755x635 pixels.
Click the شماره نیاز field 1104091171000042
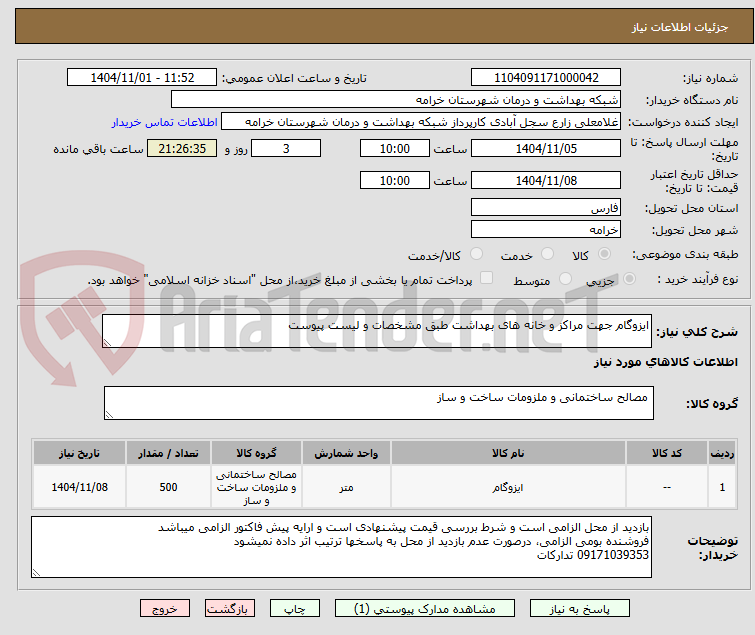pos(546,77)
